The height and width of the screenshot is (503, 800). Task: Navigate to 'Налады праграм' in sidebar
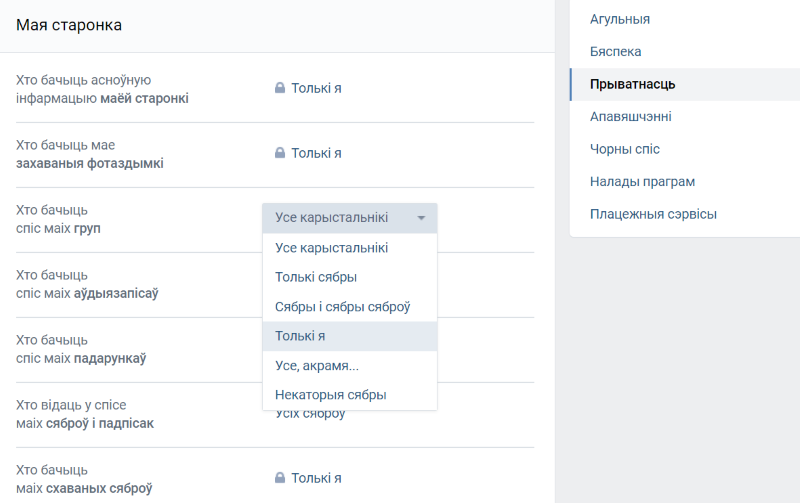pos(642,181)
